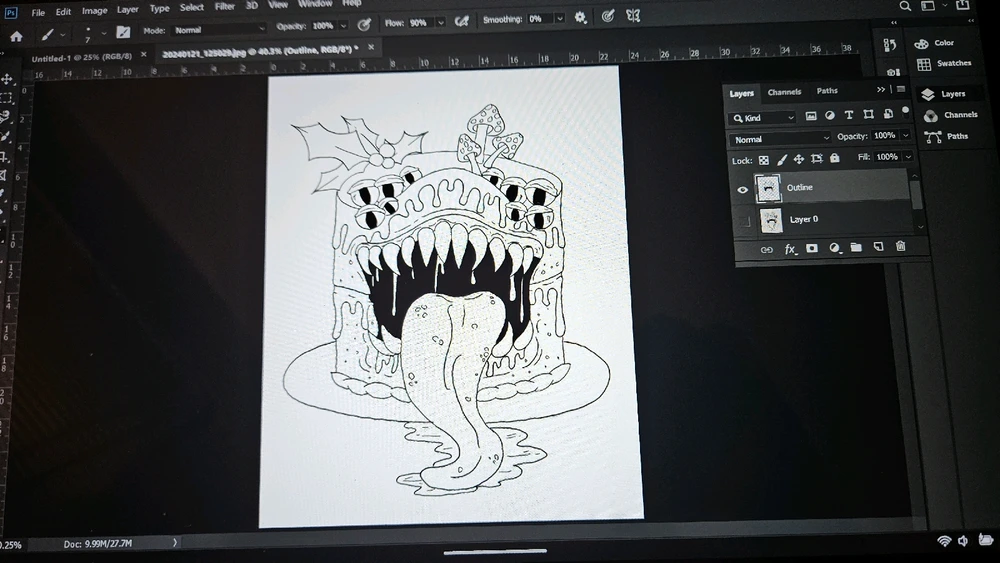Select the Lasso tool
This screenshot has width=1000, height=563.
click(x=6, y=116)
